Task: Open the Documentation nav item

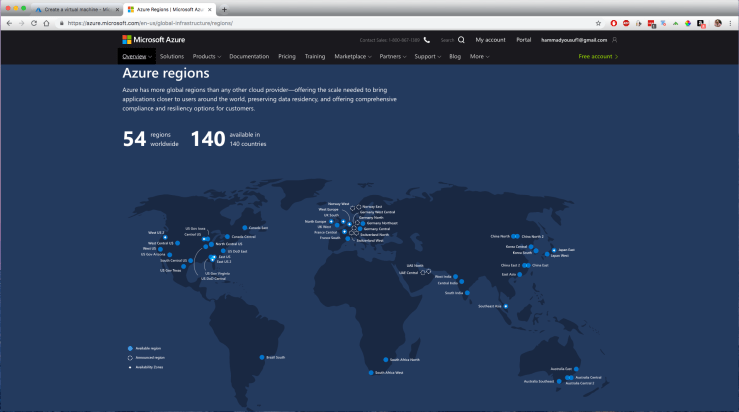Action: point(249,57)
